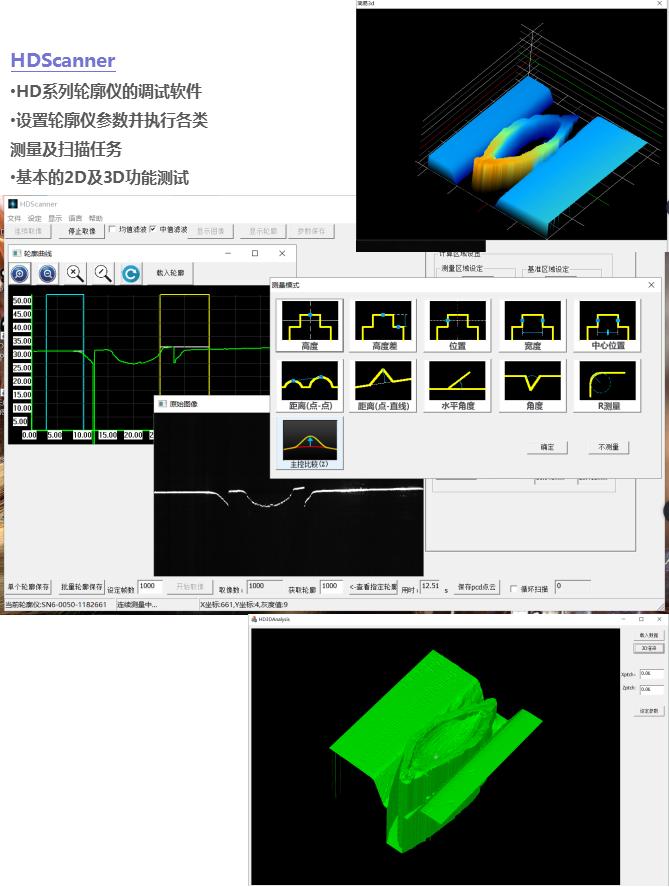Click status text 当前轮廓仪:SN6-0050-1182661
Image resolution: width=669 pixels, height=887 pixels.
56,605
